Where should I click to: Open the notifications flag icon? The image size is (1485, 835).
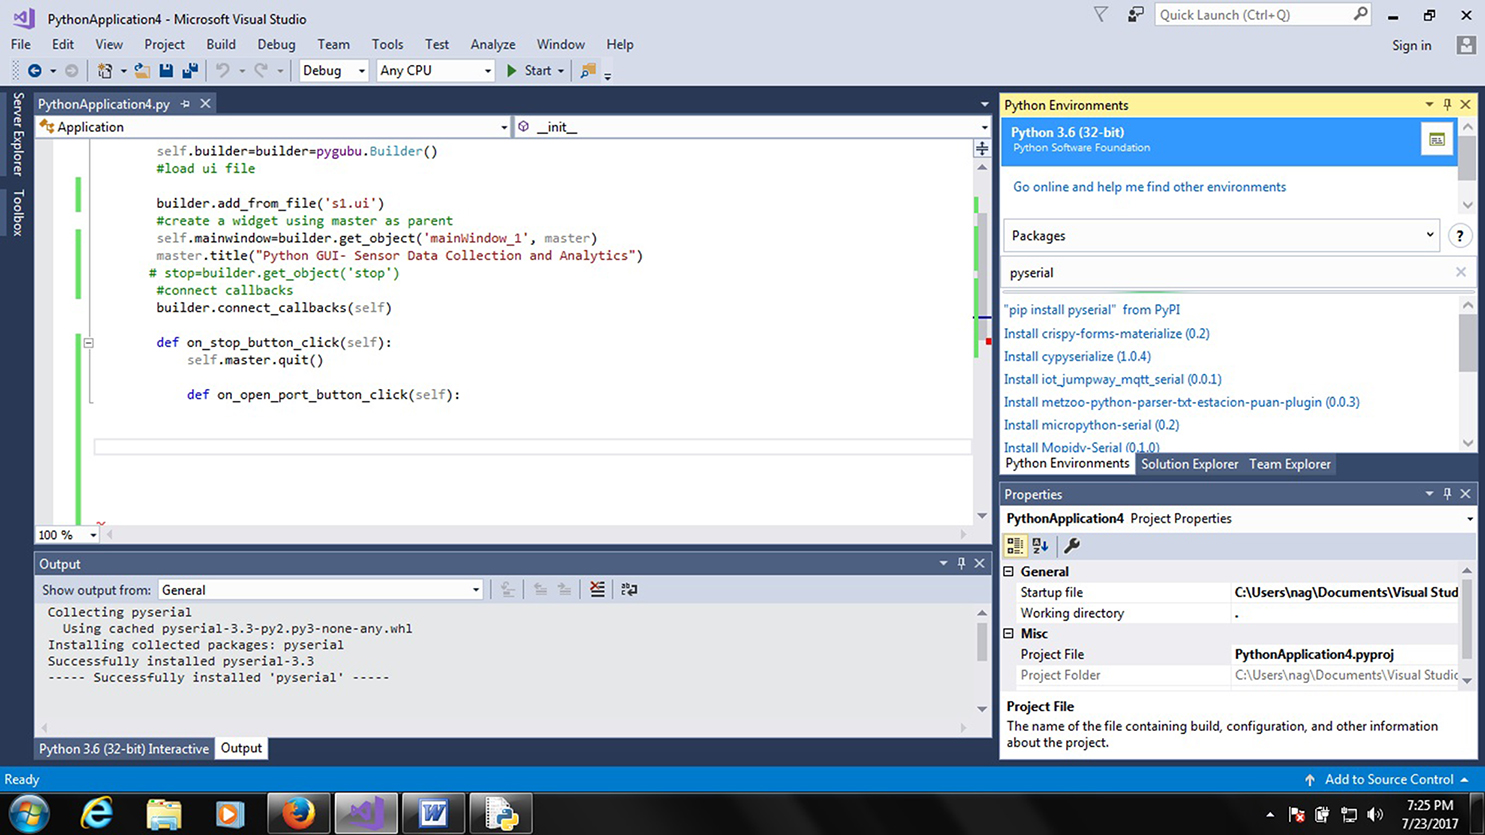[x=1100, y=15]
